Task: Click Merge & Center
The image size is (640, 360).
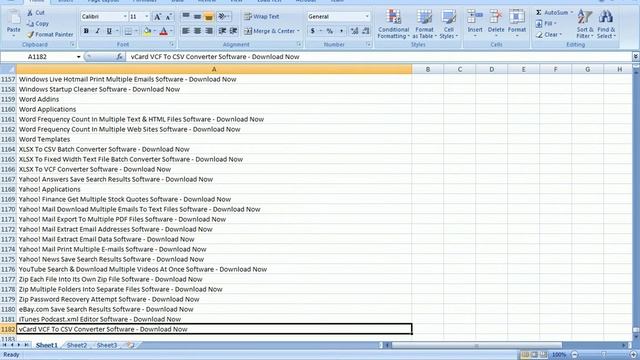Action: coord(269,31)
